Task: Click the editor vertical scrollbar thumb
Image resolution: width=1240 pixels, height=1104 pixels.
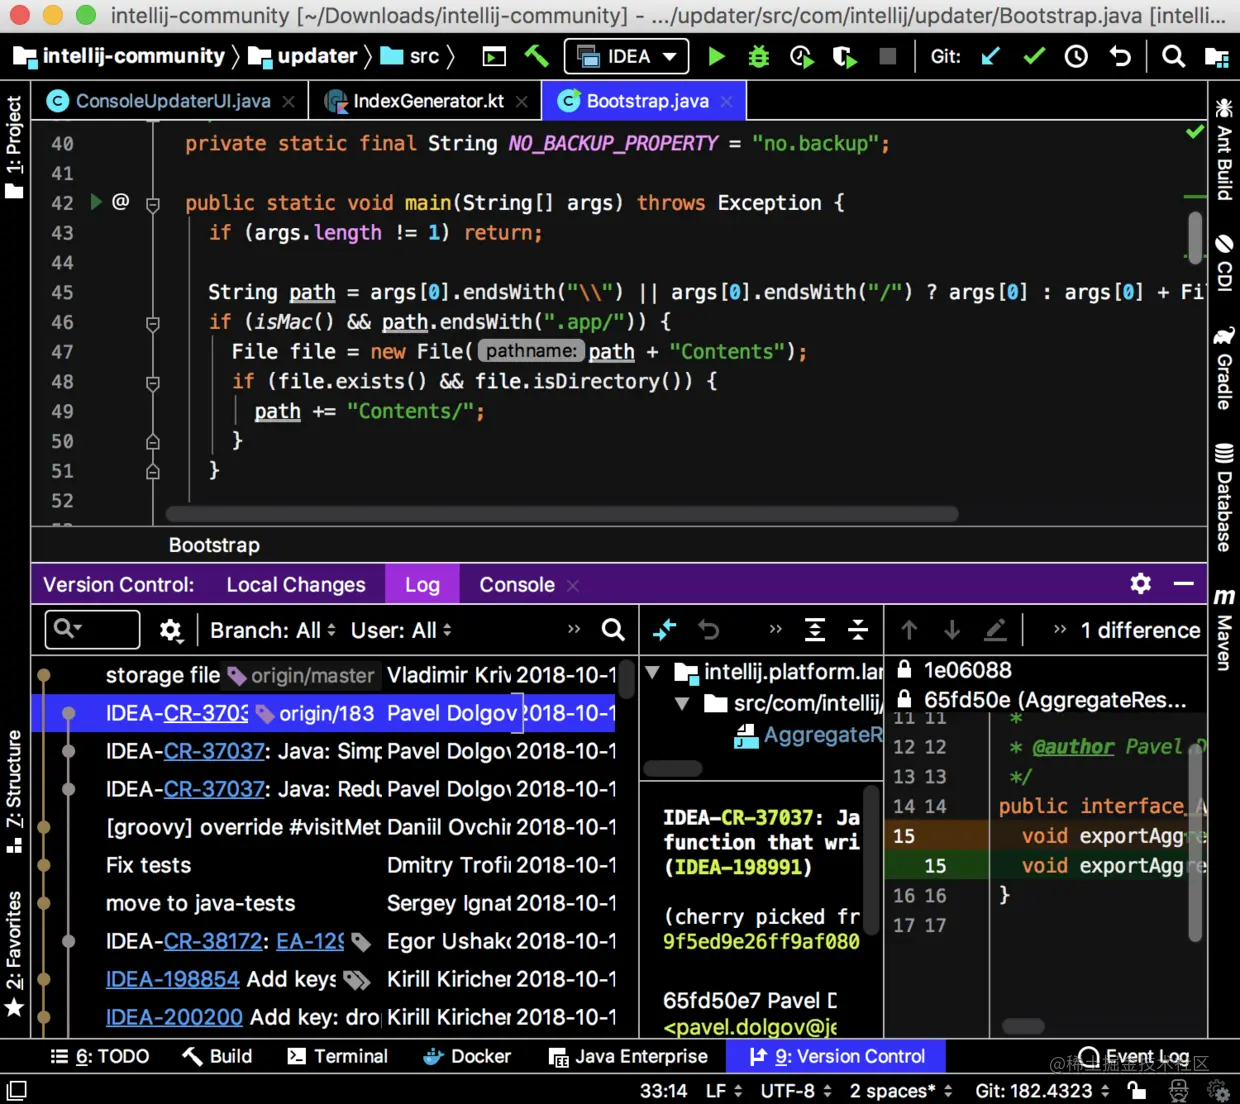Action: pos(1195,238)
